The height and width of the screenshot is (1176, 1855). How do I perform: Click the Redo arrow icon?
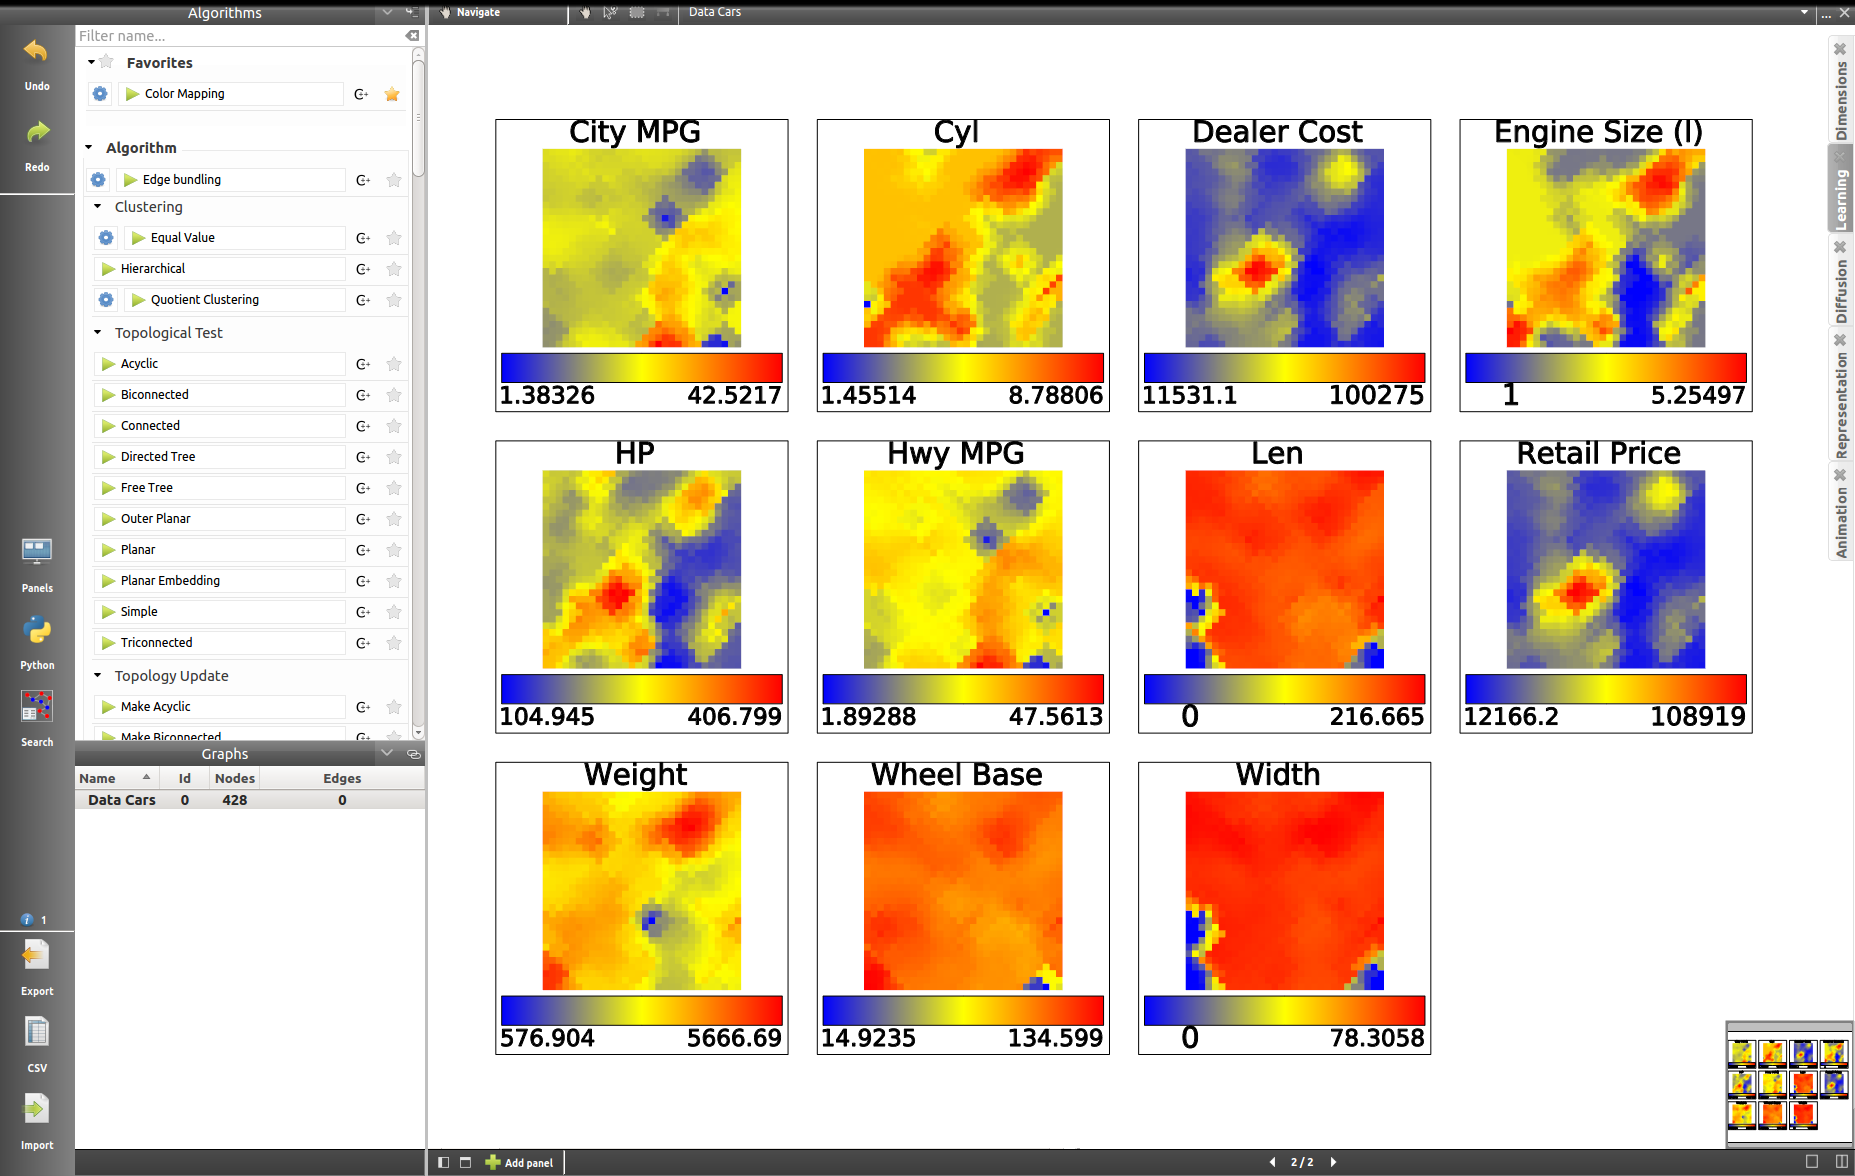(x=36, y=133)
